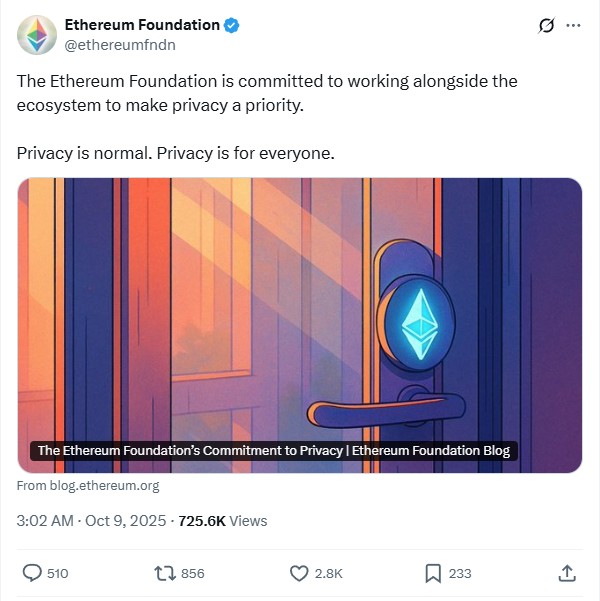600x601 pixels.
Task: Click the 510 replies count
Action: click(x=58, y=573)
